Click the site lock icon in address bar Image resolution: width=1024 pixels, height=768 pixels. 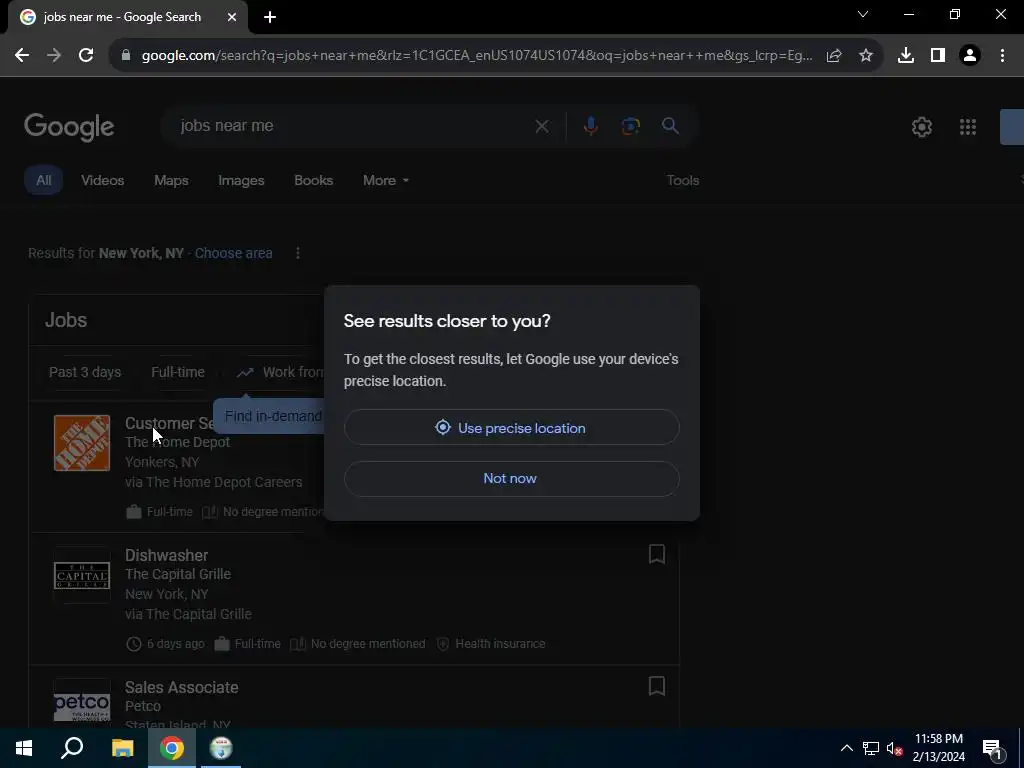click(x=126, y=56)
